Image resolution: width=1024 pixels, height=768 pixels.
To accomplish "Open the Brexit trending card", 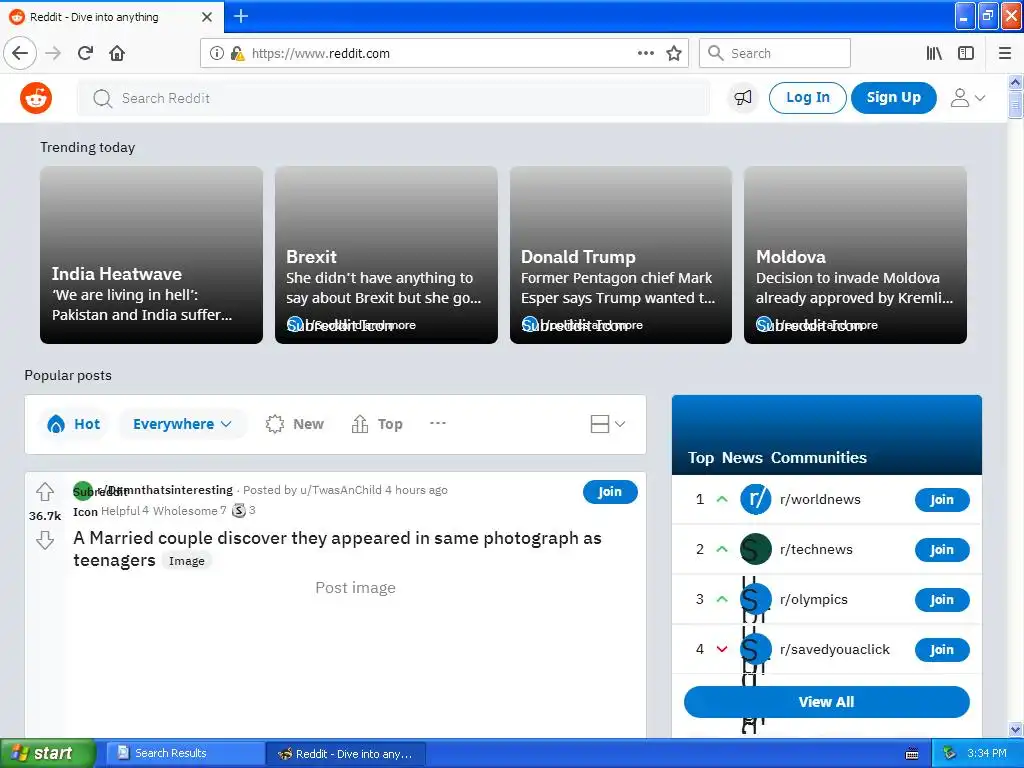I will [x=386, y=255].
